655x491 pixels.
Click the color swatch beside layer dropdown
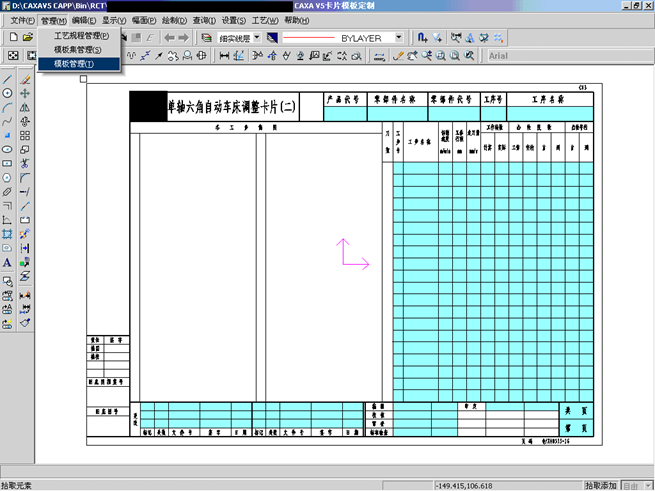[272, 37]
